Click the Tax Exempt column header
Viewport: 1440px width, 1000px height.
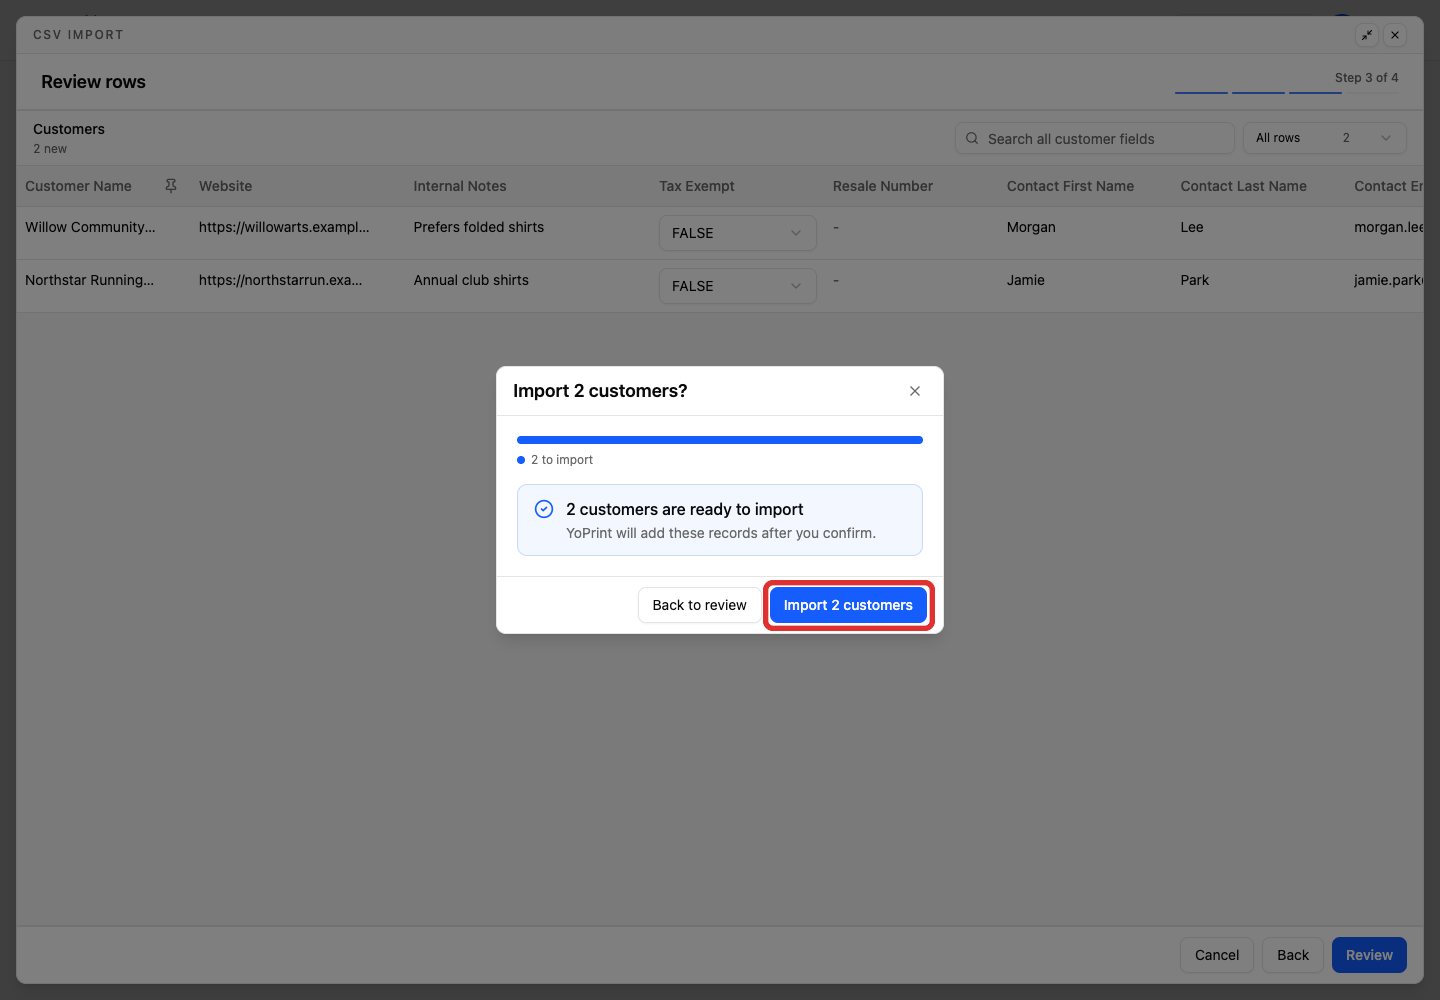point(697,186)
